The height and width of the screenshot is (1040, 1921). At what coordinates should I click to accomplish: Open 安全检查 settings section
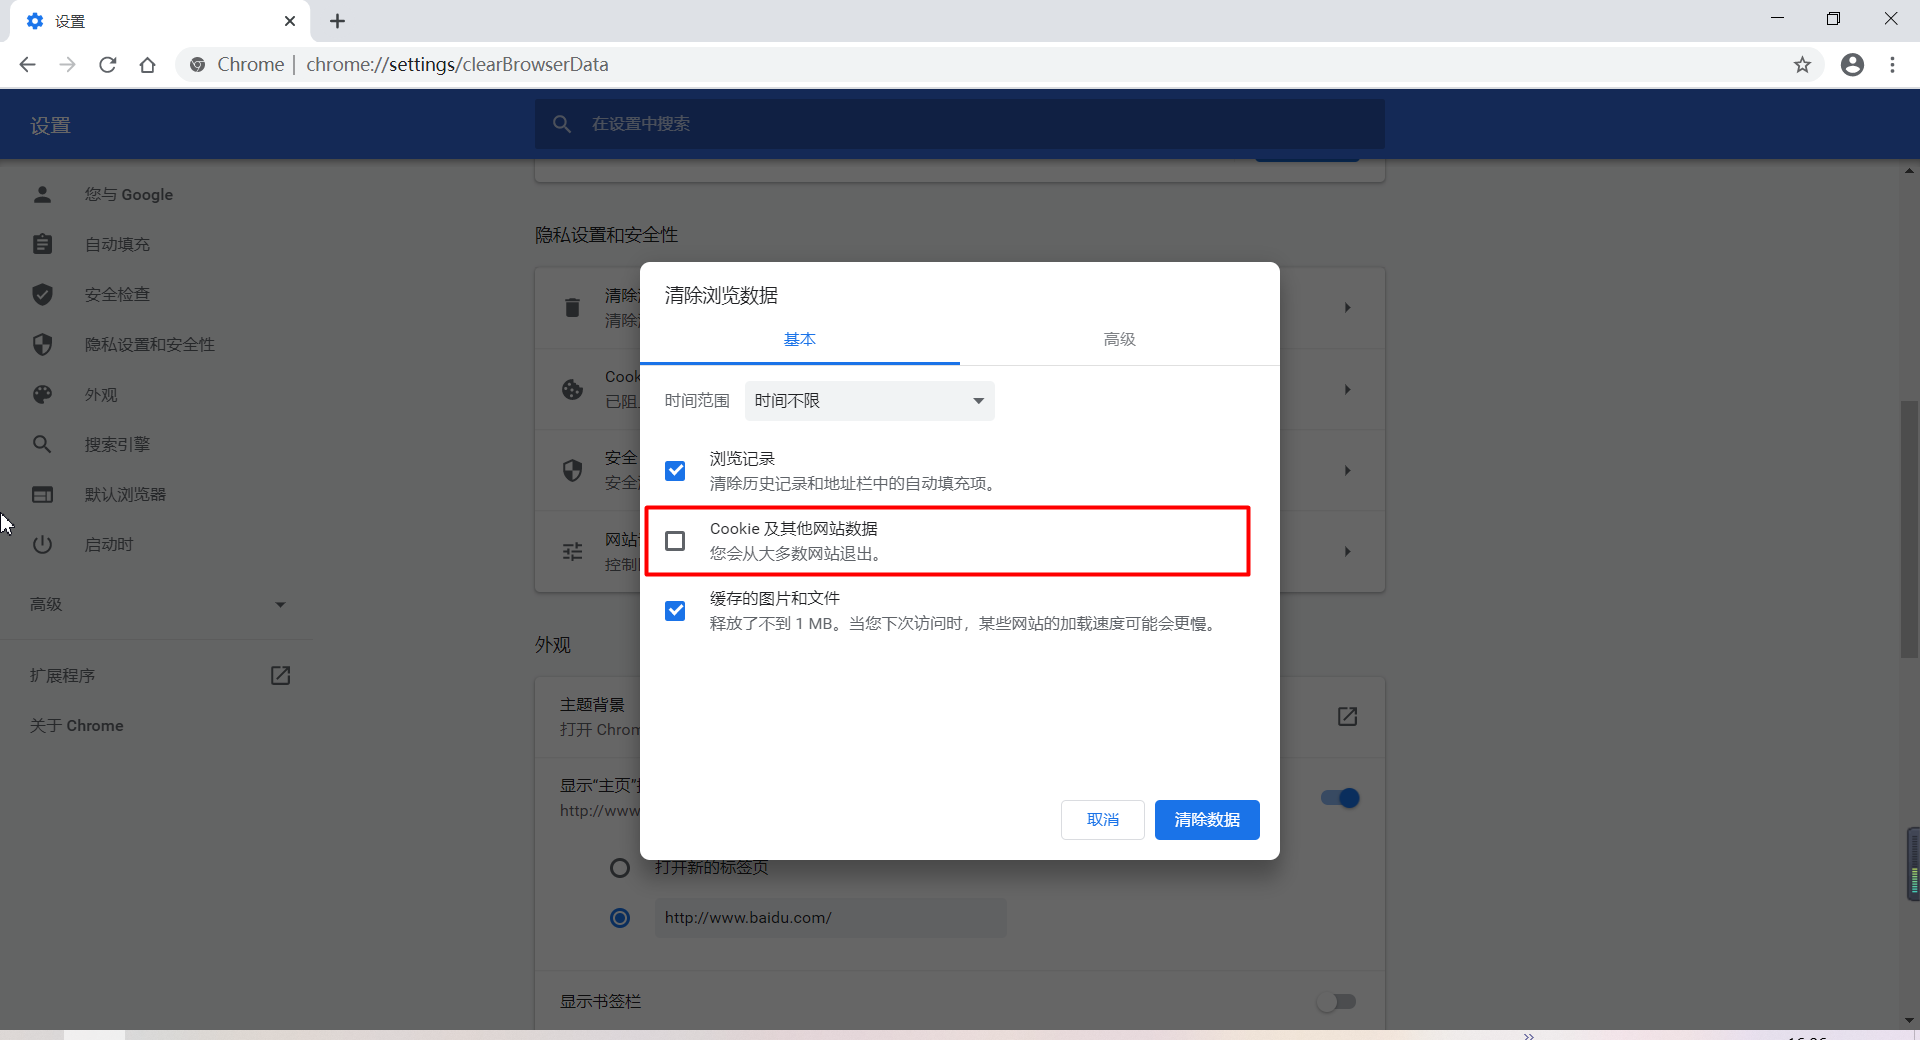click(x=117, y=295)
